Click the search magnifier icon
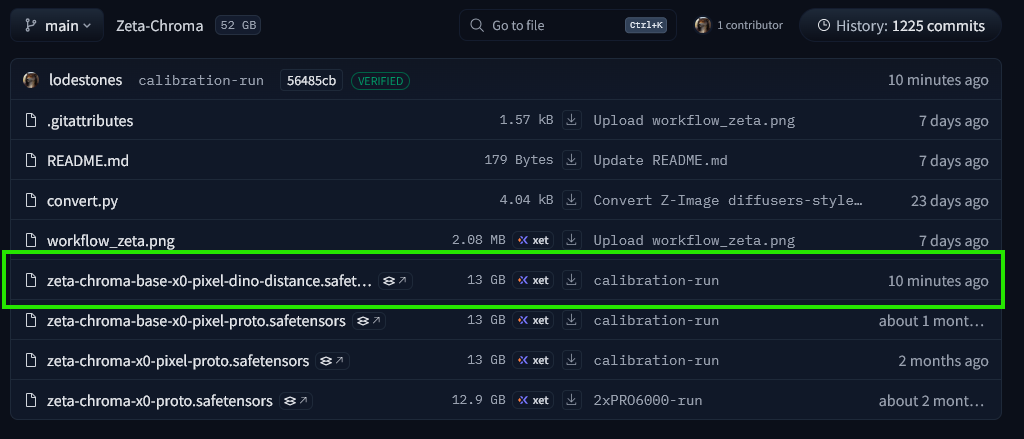The height and width of the screenshot is (439, 1024). pos(477,25)
